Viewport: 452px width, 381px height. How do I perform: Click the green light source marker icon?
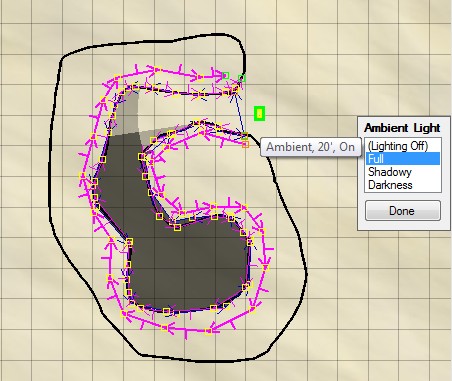(x=259, y=114)
